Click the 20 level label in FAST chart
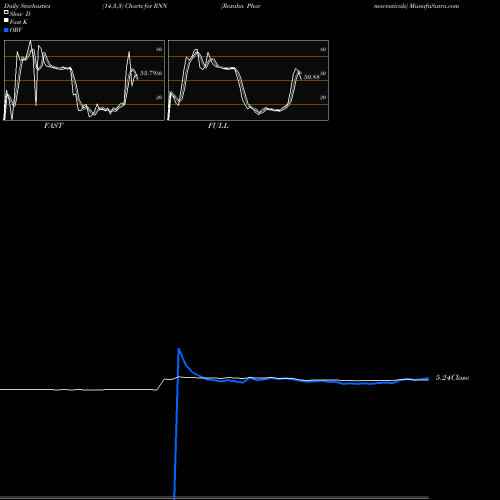This screenshot has width=500, height=500. point(159,97)
